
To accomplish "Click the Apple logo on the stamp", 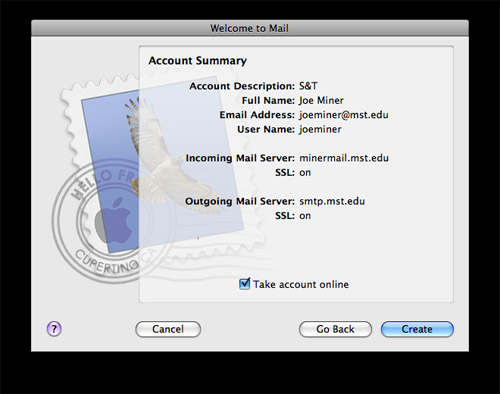I will coord(113,219).
